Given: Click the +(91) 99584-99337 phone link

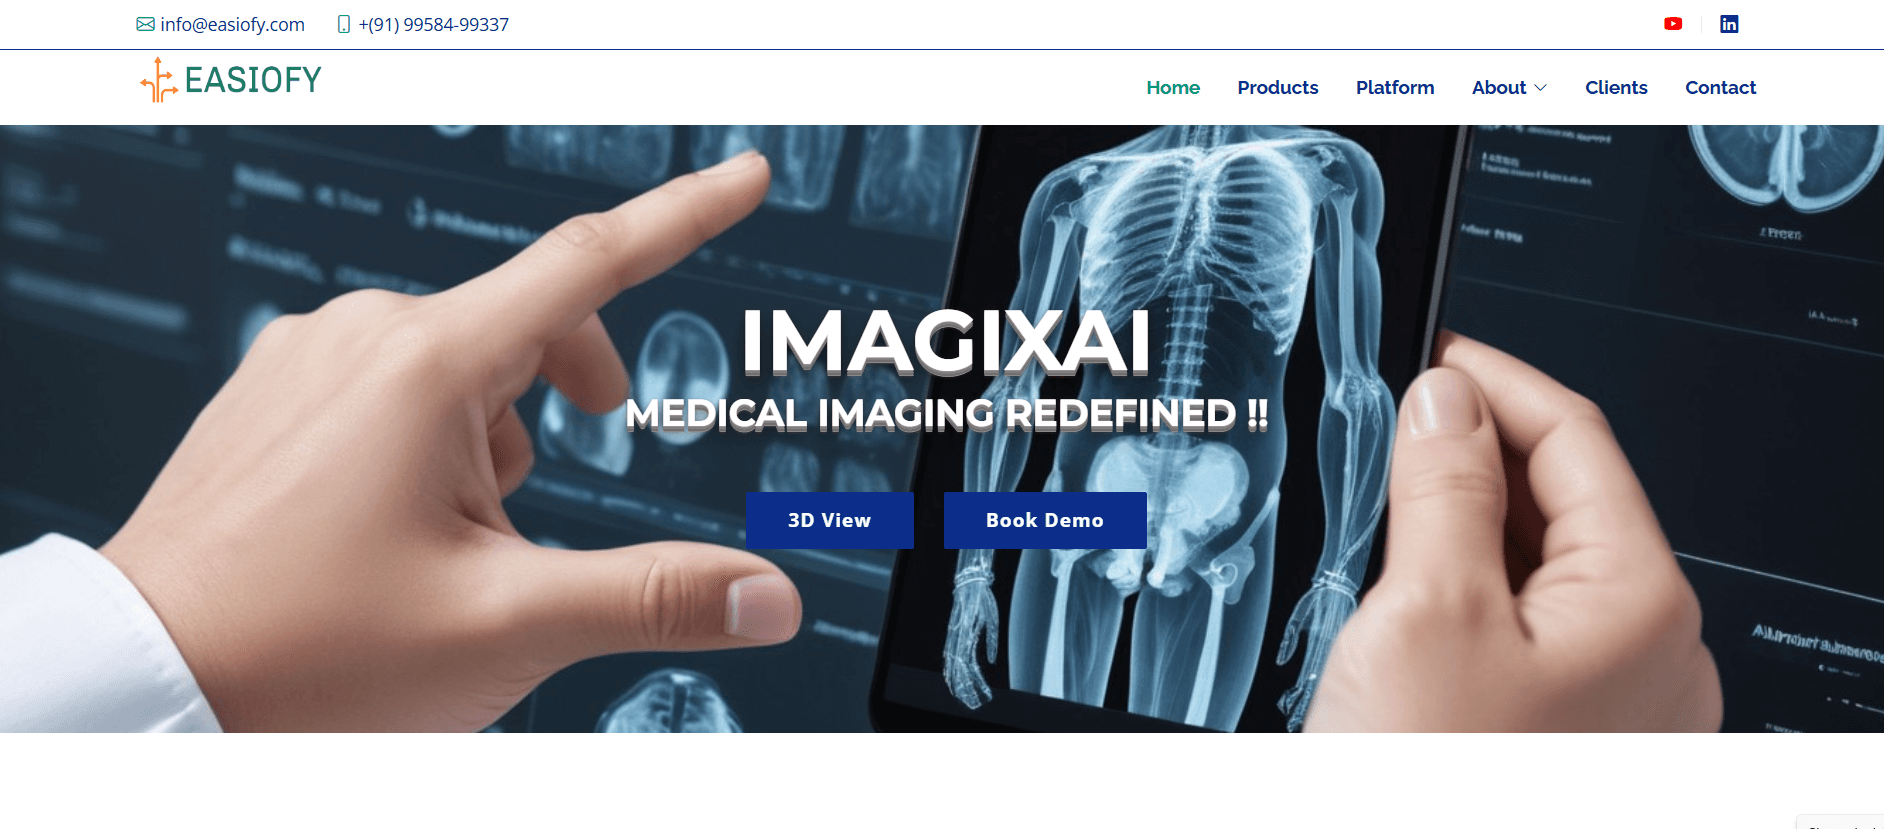Looking at the screenshot, I should point(434,24).
